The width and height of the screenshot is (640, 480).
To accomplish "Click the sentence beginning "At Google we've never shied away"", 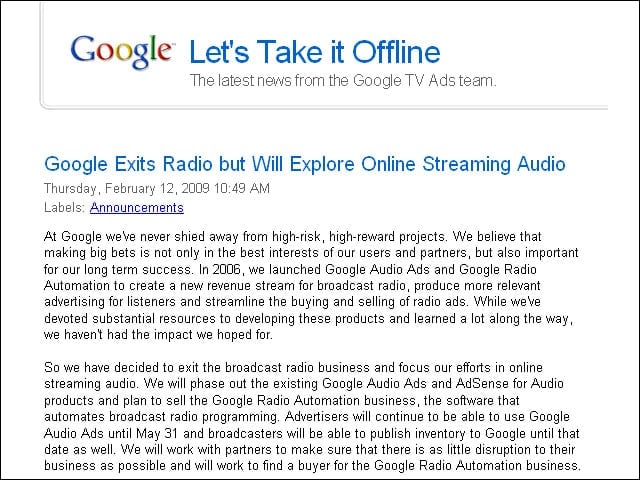I will click(x=244, y=237).
